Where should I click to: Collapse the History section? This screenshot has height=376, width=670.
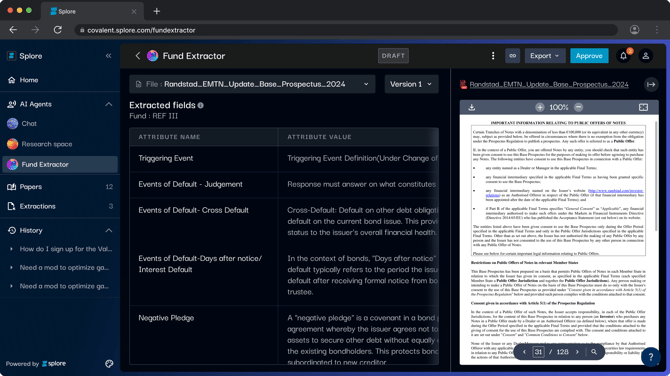pyautogui.click(x=109, y=230)
